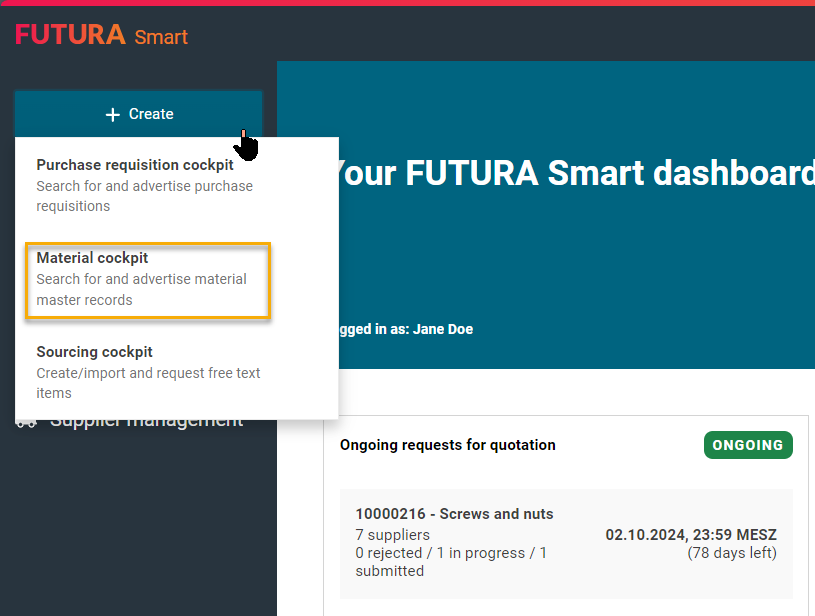Viewport: 815px width, 616px height.
Task: Click the 78 days left indicator
Action: (x=731, y=553)
